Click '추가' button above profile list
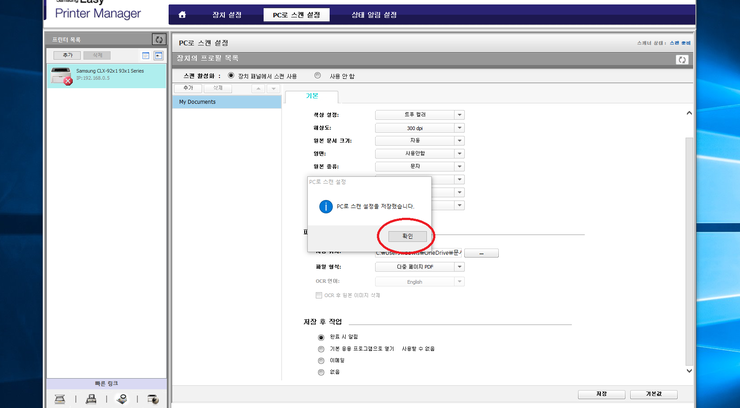This screenshot has width=740, height=408. (188, 88)
